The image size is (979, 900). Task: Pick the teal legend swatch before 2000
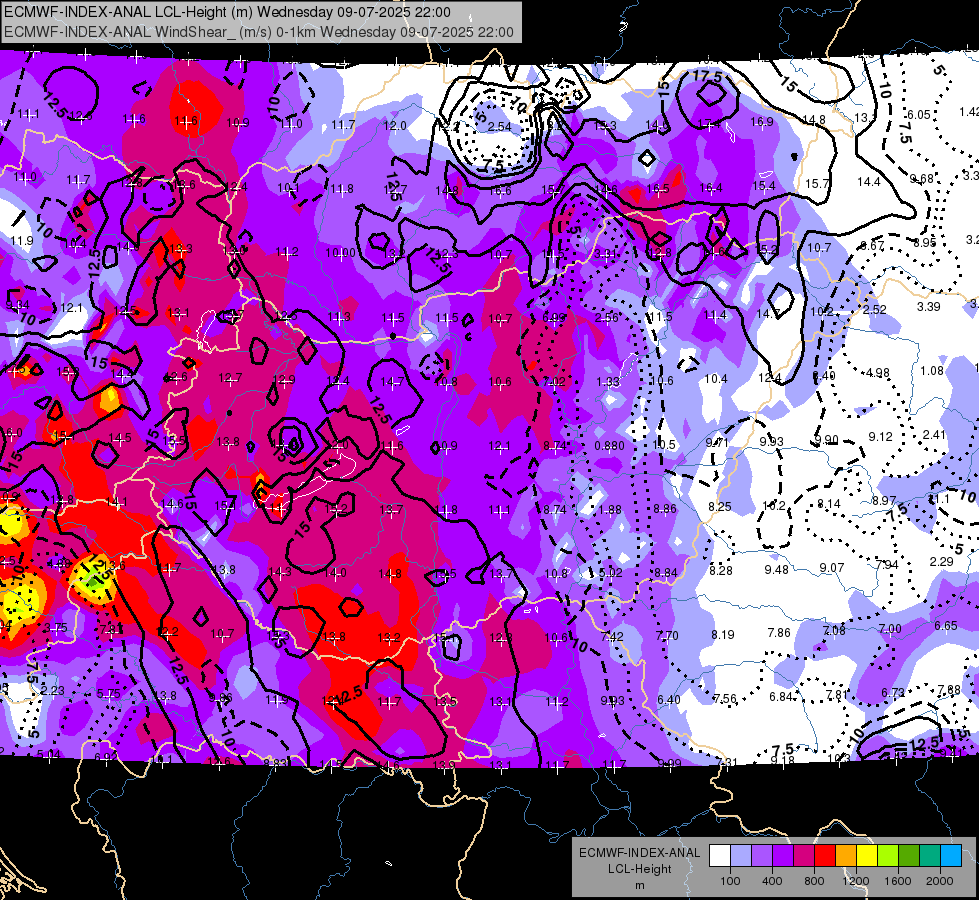coord(930,856)
